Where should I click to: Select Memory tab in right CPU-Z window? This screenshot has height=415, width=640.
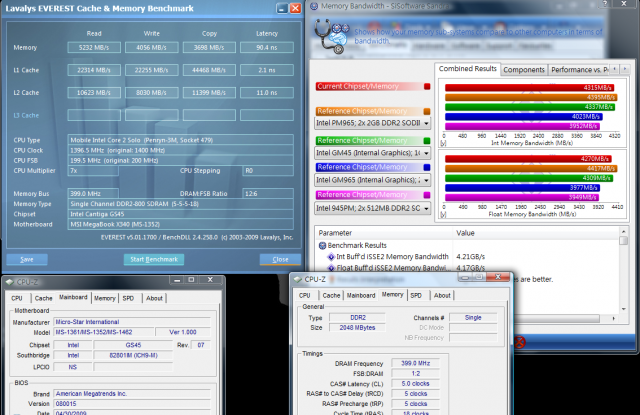point(393,295)
